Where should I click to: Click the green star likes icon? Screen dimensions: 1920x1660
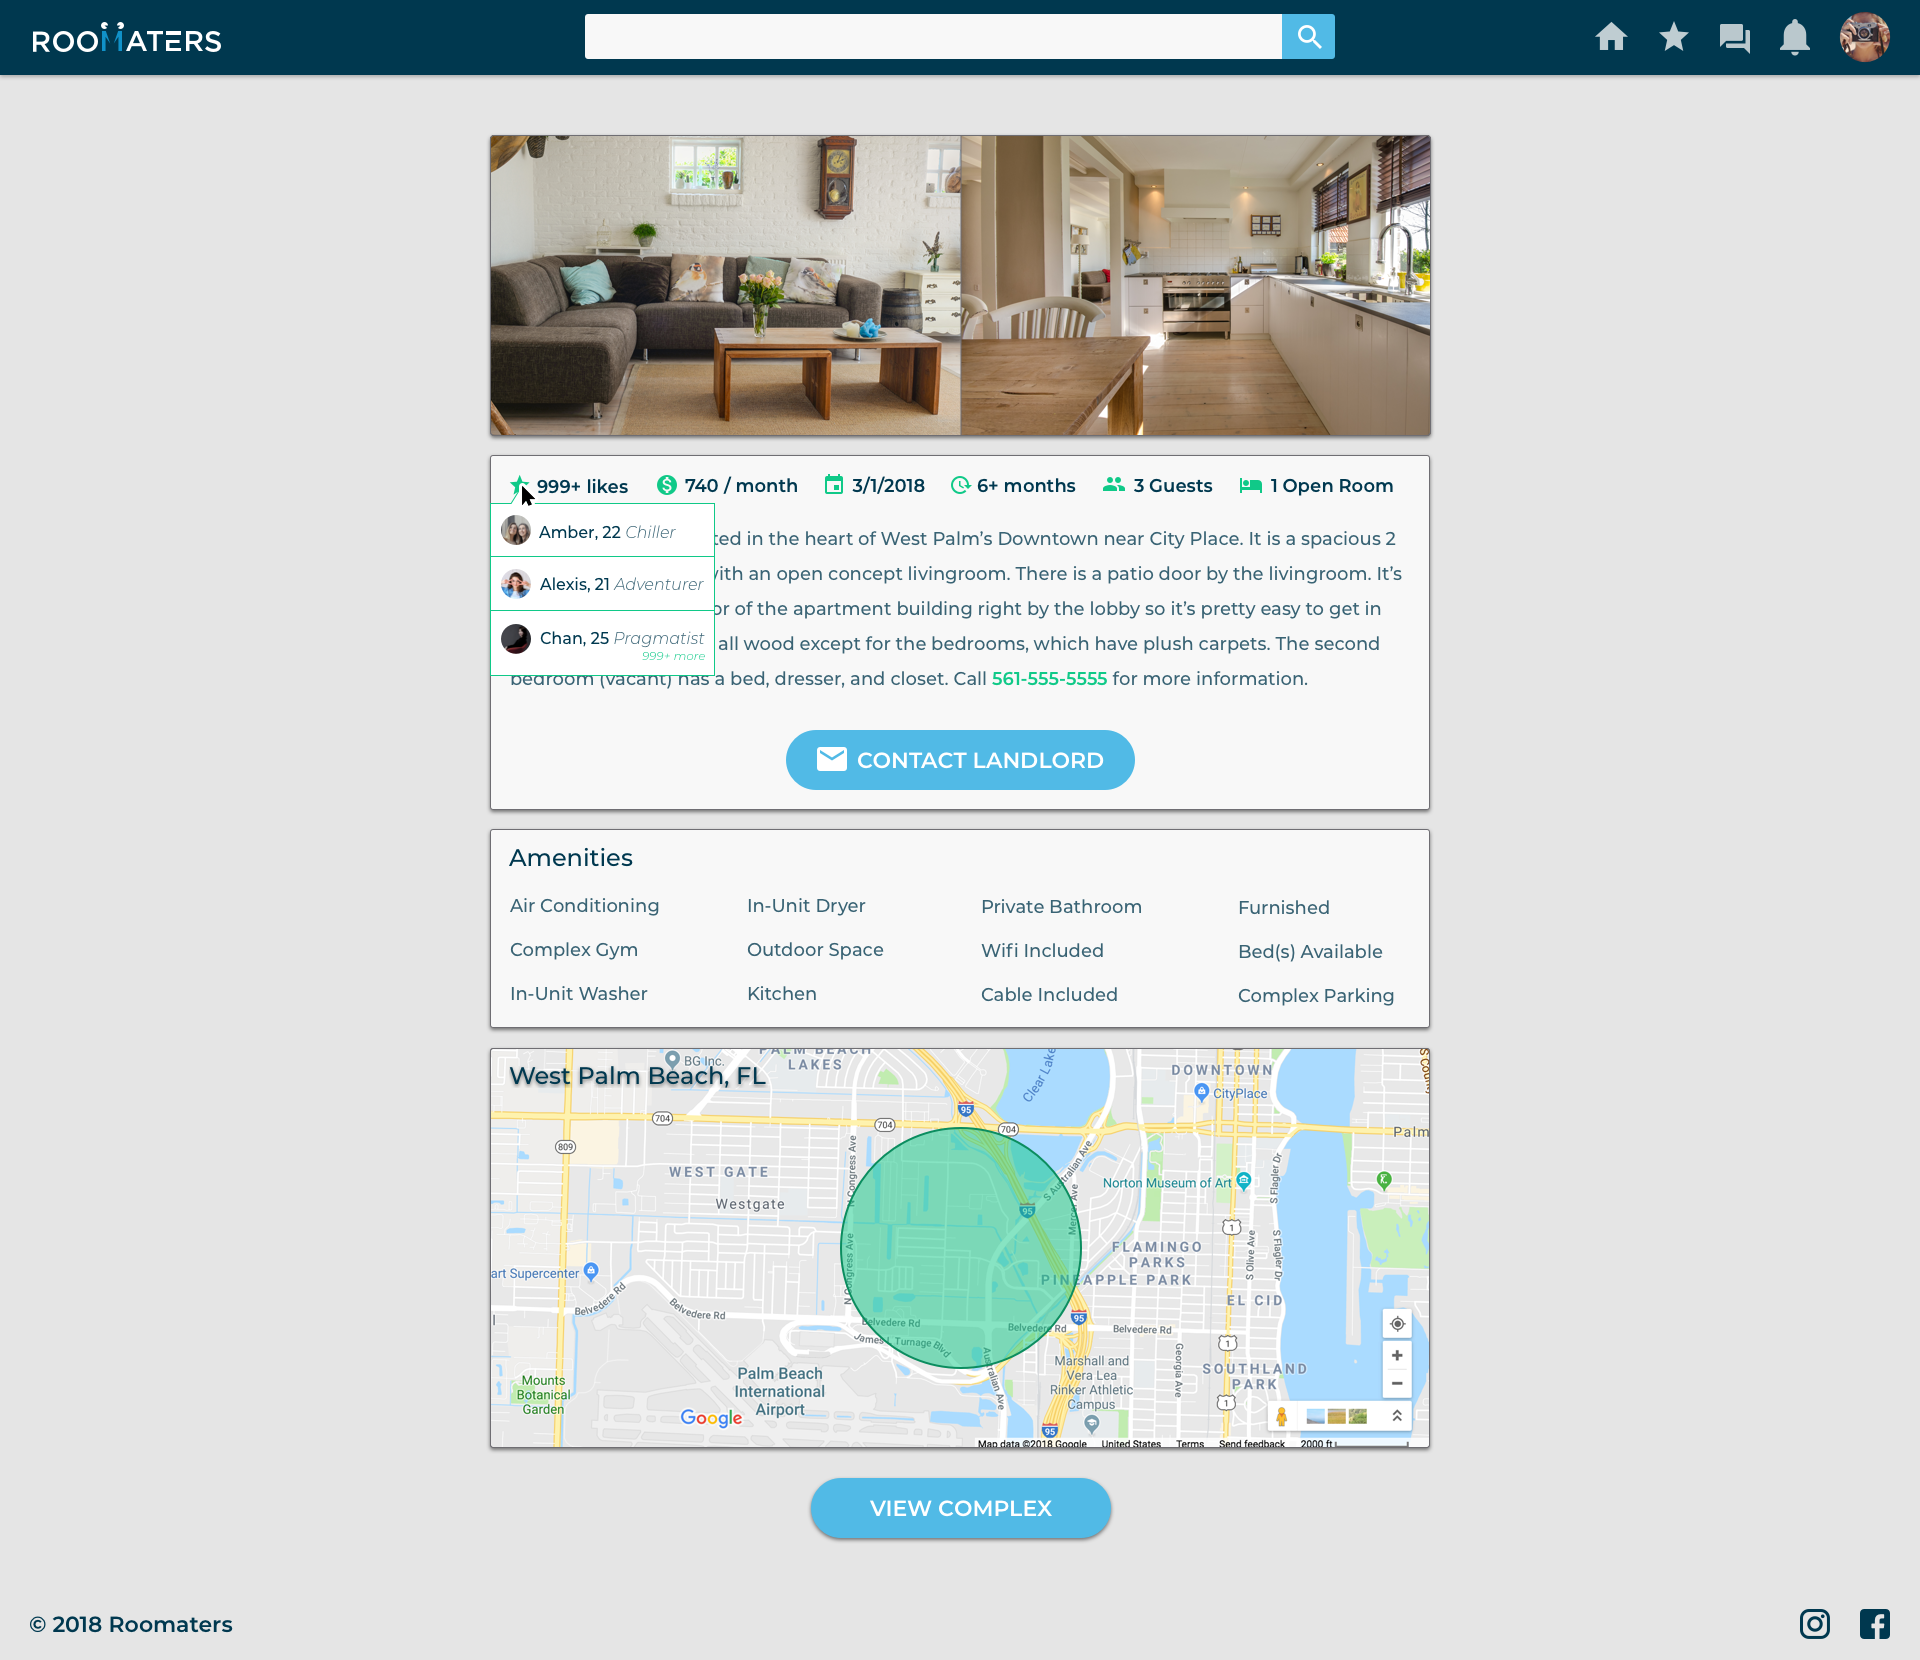[519, 485]
